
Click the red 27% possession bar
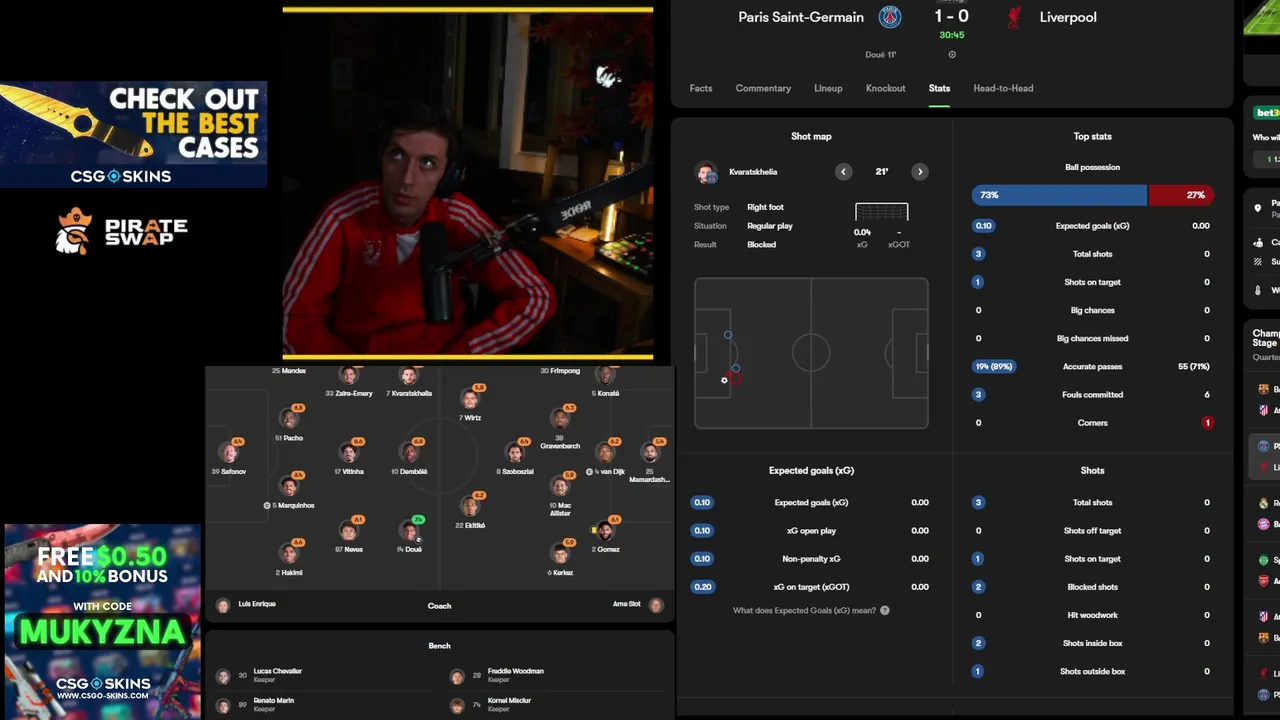point(1181,195)
